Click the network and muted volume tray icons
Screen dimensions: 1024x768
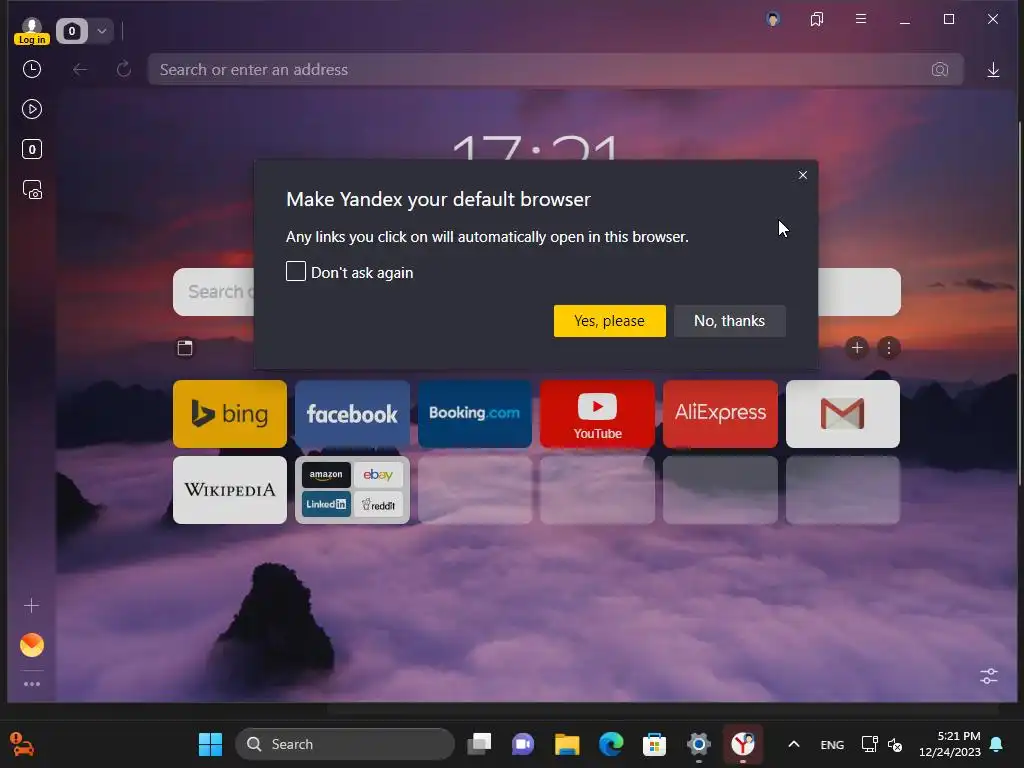click(x=882, y=744)
